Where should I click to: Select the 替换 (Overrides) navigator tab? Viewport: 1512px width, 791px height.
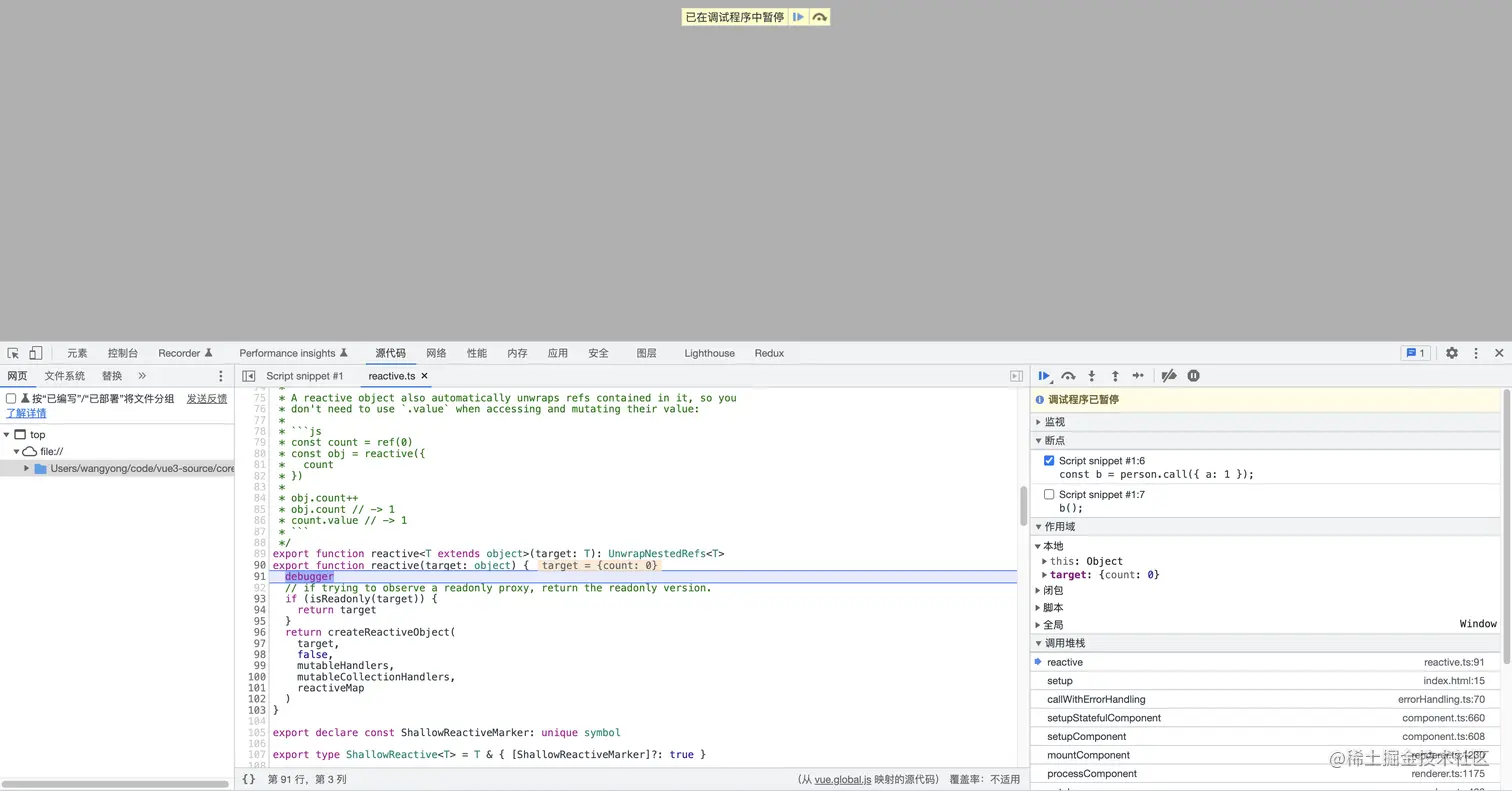pos(112,376)
